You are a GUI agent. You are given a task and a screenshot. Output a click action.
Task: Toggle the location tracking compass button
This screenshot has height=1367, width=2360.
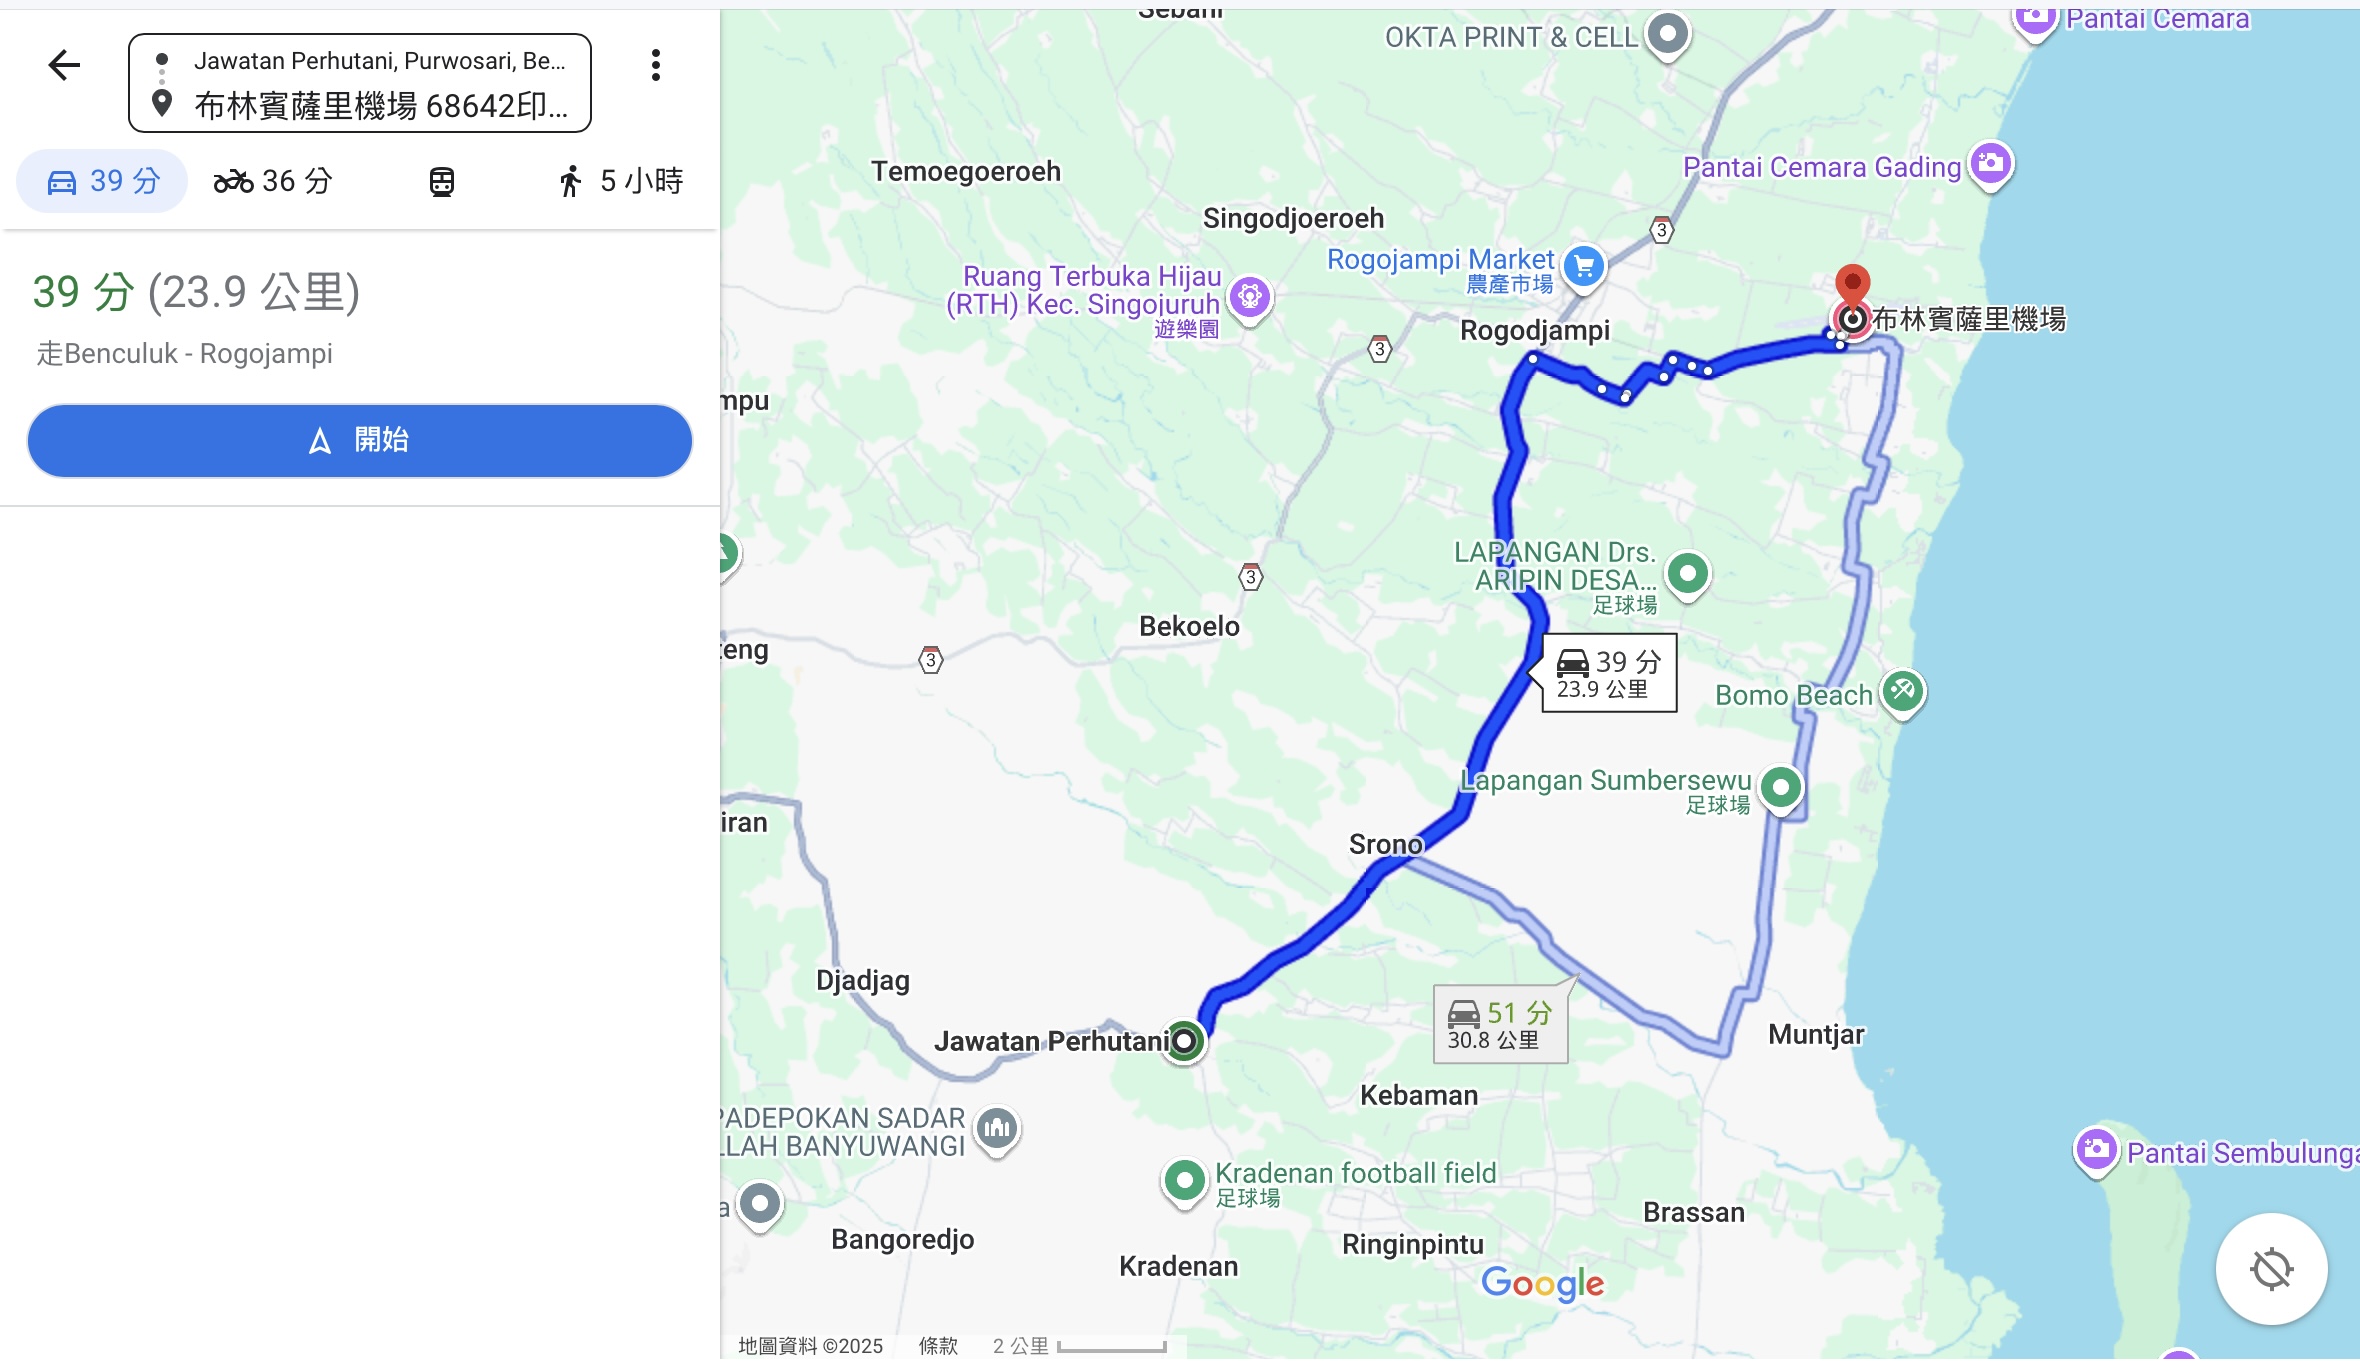pos(2271,1270)
